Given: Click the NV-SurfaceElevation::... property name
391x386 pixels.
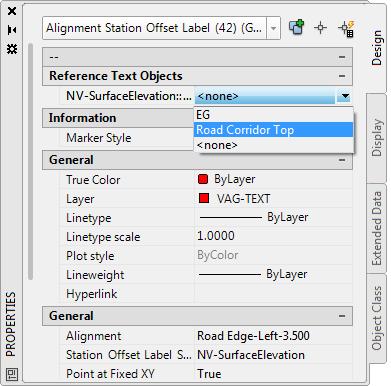Looking at the screenshot, I should pyautogui.click(x=129, y=96).
